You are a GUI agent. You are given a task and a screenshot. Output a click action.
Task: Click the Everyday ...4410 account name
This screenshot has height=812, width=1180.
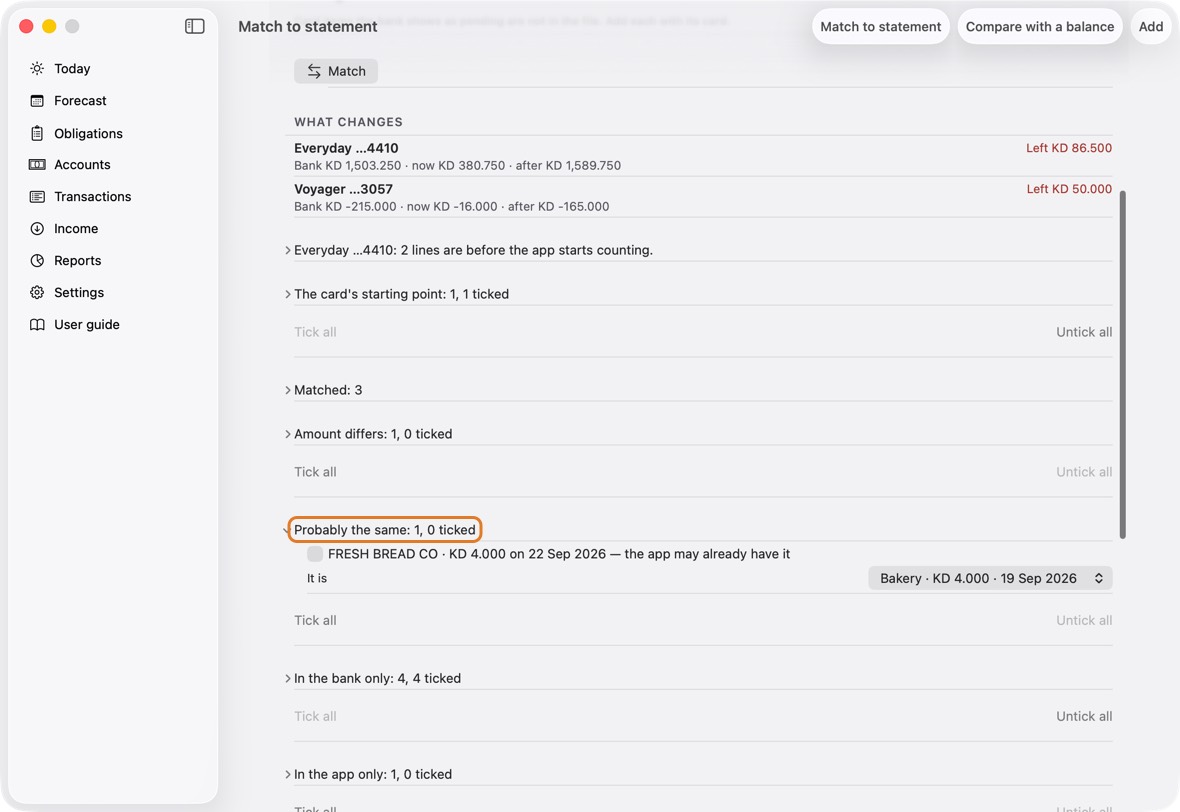(346, 148)
